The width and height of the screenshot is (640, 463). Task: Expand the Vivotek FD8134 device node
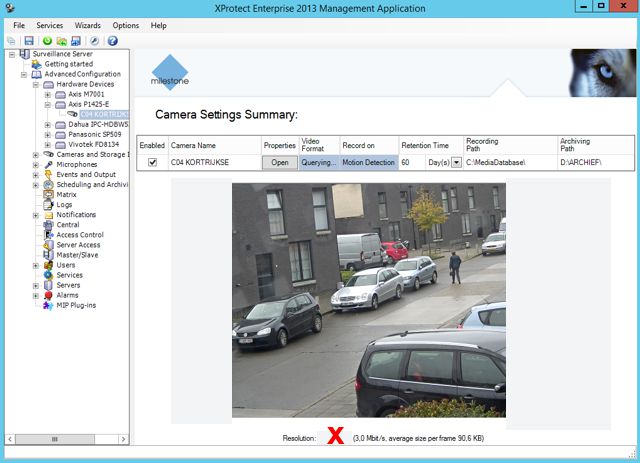click(48, 145)
